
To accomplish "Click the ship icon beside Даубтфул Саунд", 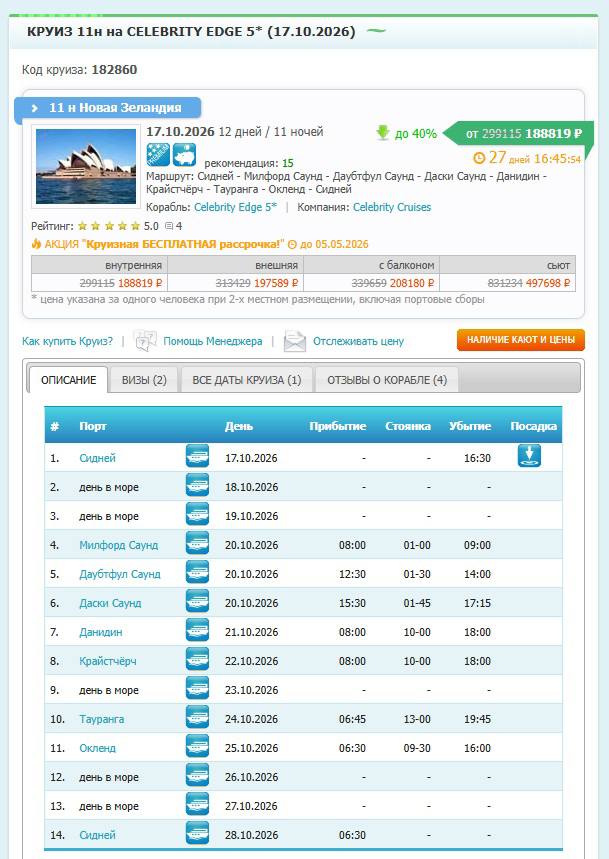I will click(x=197, y=572).
